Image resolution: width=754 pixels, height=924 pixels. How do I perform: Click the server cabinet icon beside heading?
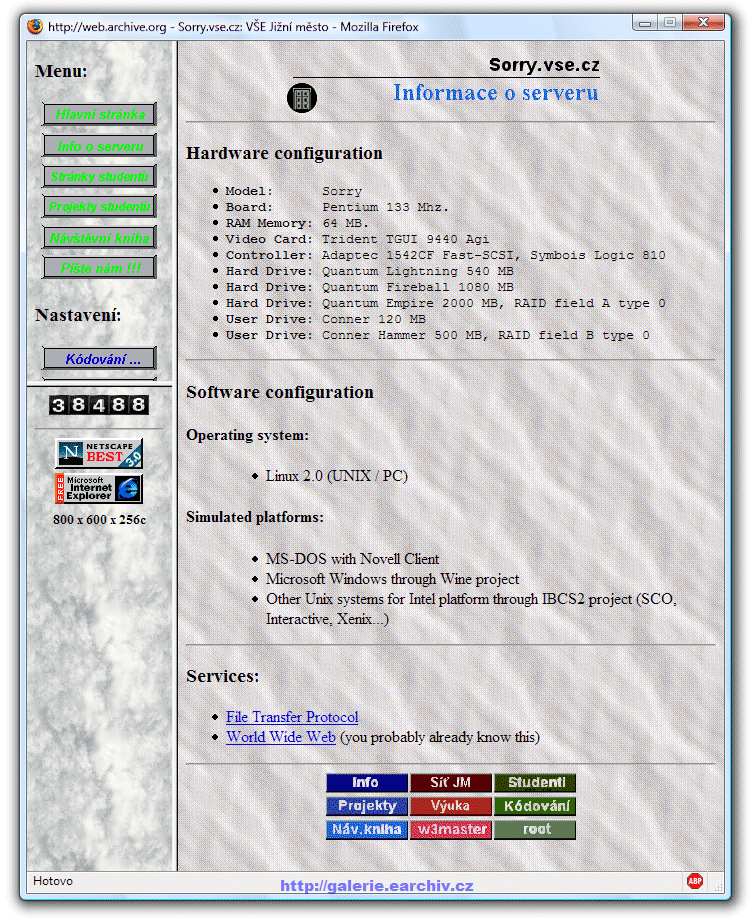(302, 98)
